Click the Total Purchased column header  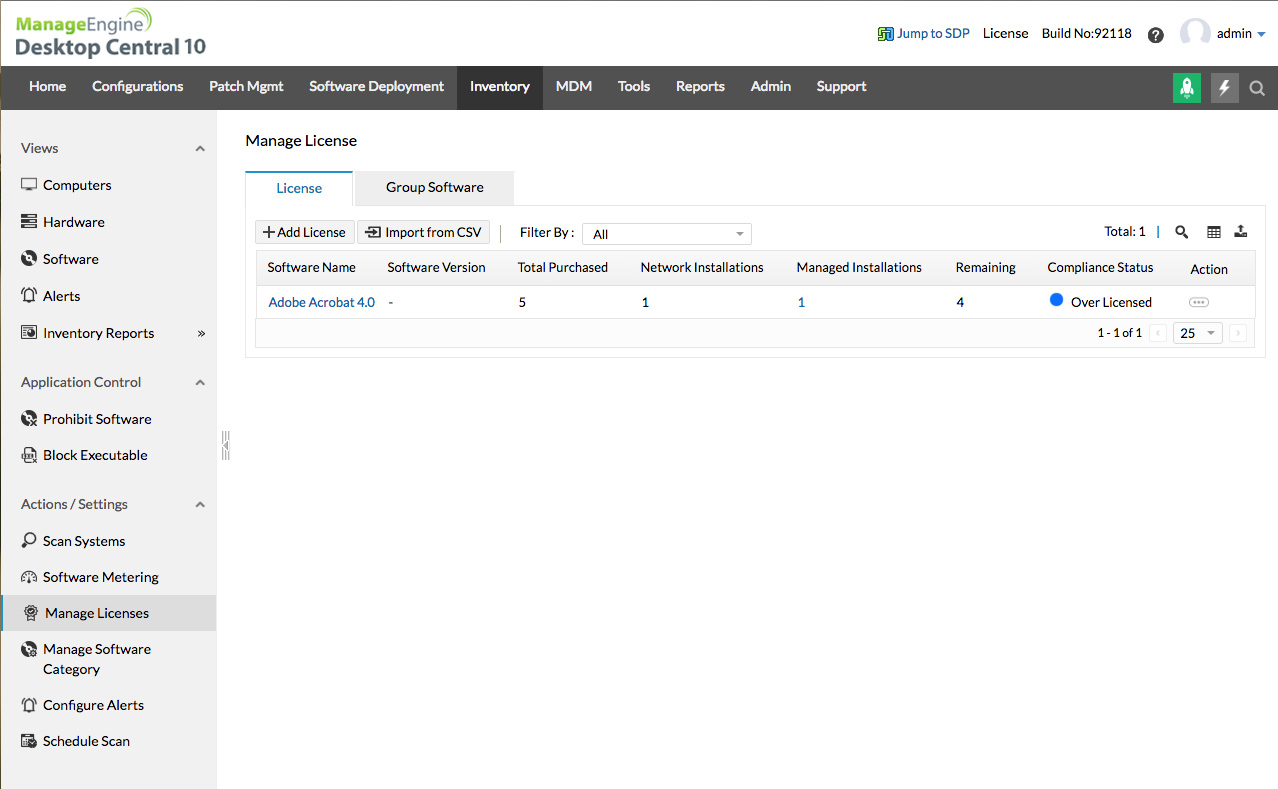pos(563,267)
